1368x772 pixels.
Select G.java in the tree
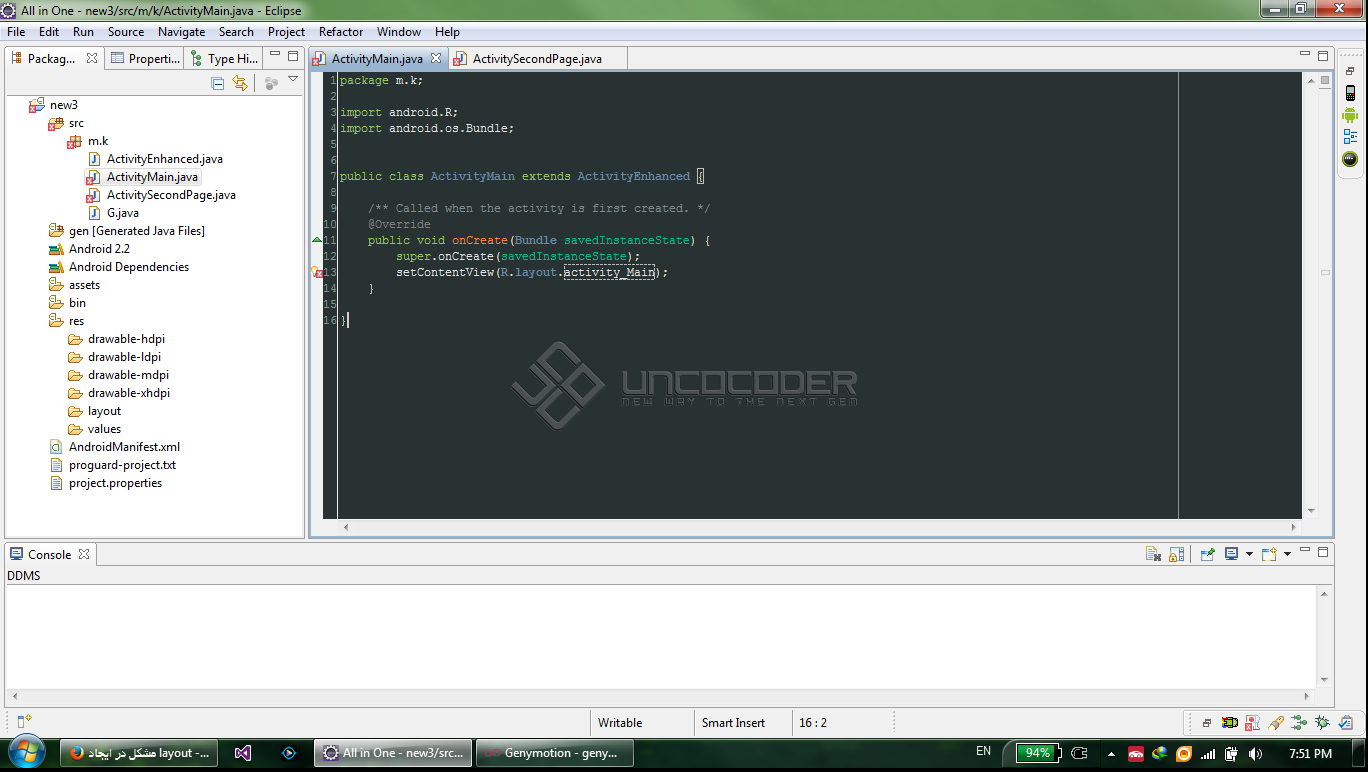(113, 213)
